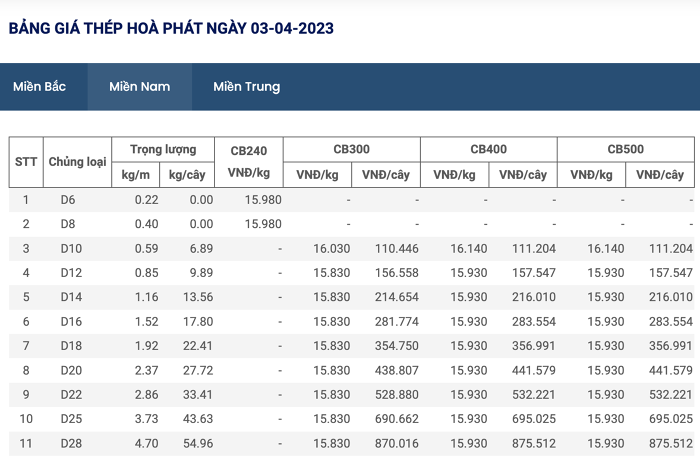Click the Trọng lượng header cell
Viewport: 700px width, 464px height.
pyautogui.click(x=163, y=149)
